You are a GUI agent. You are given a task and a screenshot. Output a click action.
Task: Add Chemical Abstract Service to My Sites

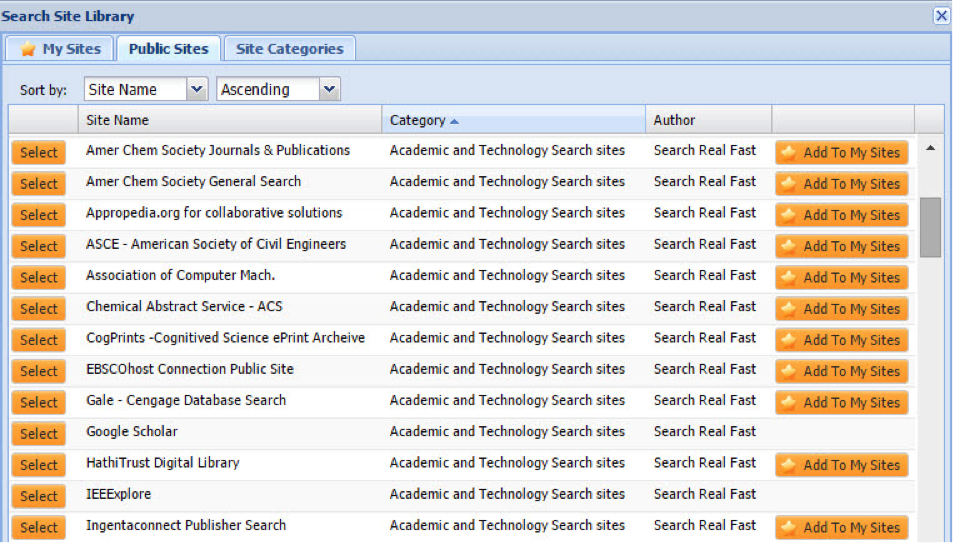842,308
